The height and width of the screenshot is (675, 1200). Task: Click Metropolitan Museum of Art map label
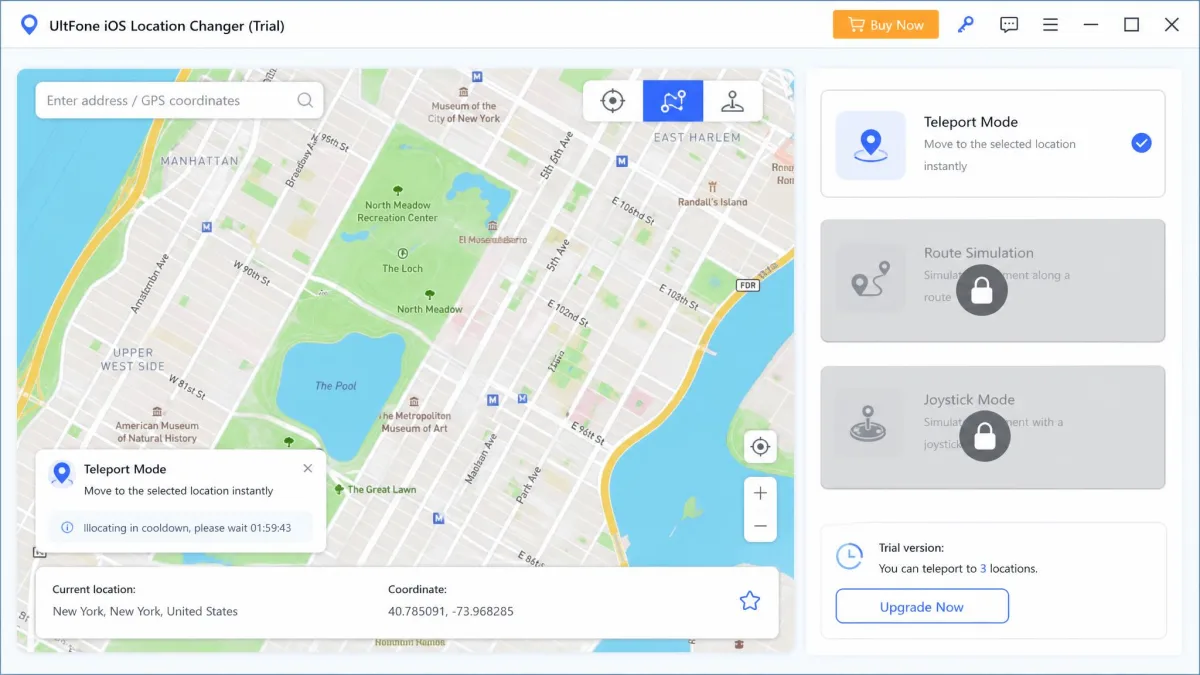(415, 422)
